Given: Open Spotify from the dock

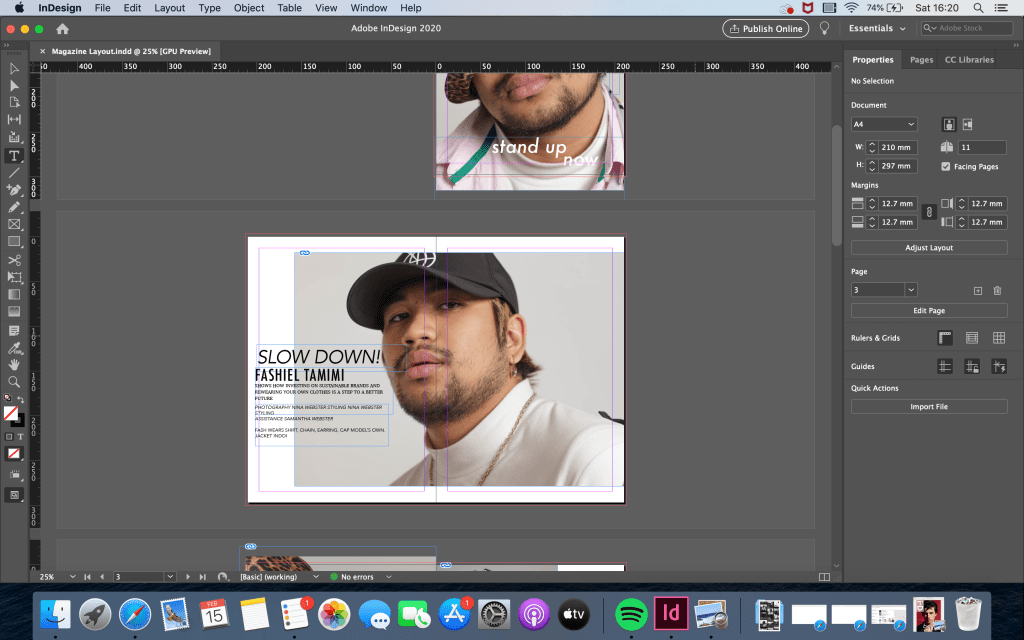Looking at the screenshot, I should point(630,613).
